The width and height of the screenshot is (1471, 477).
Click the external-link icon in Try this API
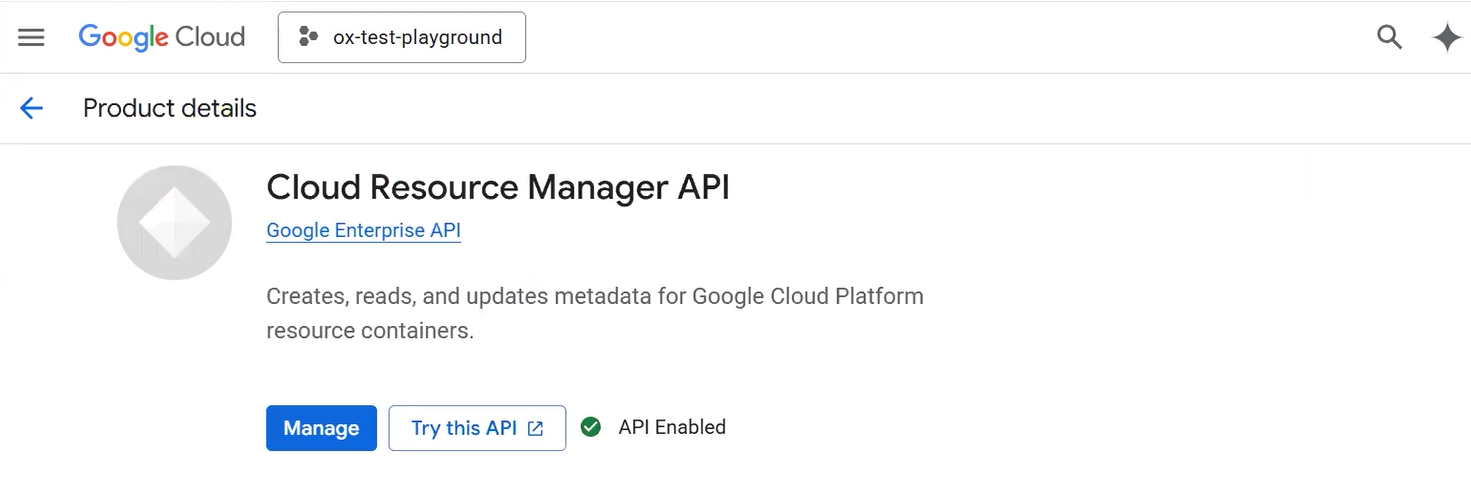click(x=536, y=429)
